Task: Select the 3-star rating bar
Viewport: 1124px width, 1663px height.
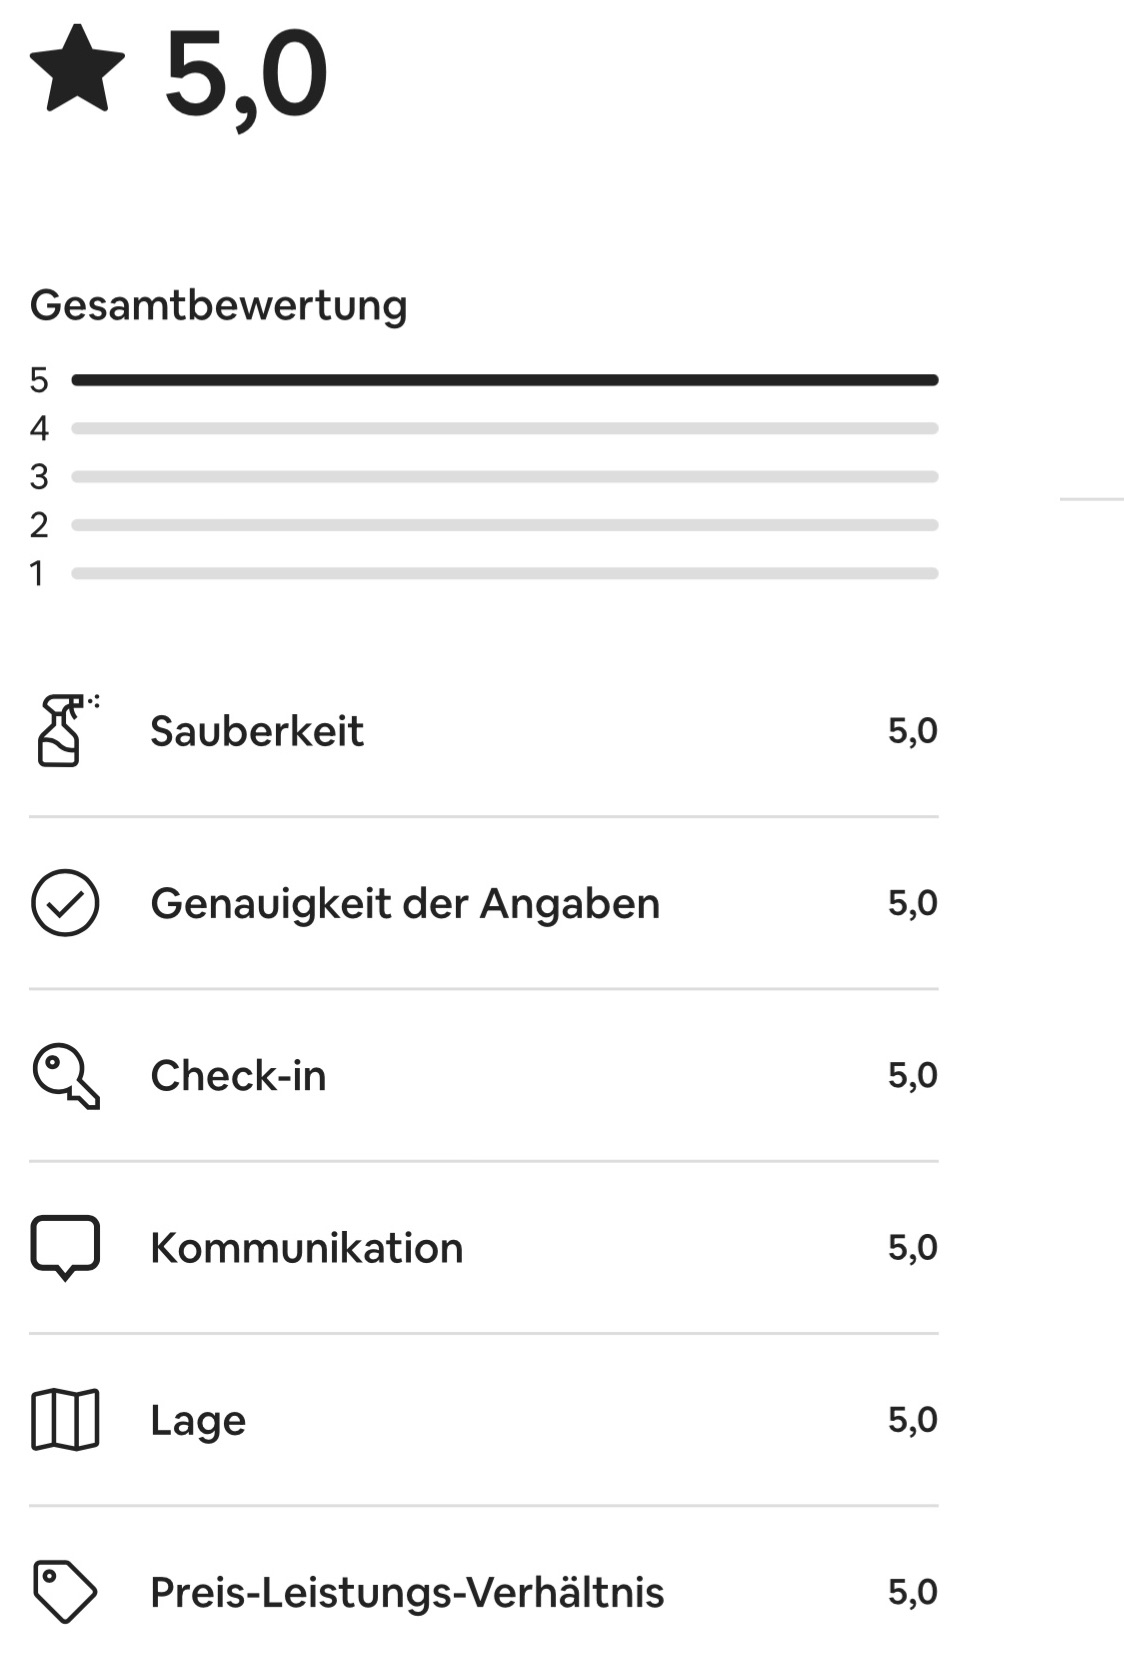Action: click(505, 477)
